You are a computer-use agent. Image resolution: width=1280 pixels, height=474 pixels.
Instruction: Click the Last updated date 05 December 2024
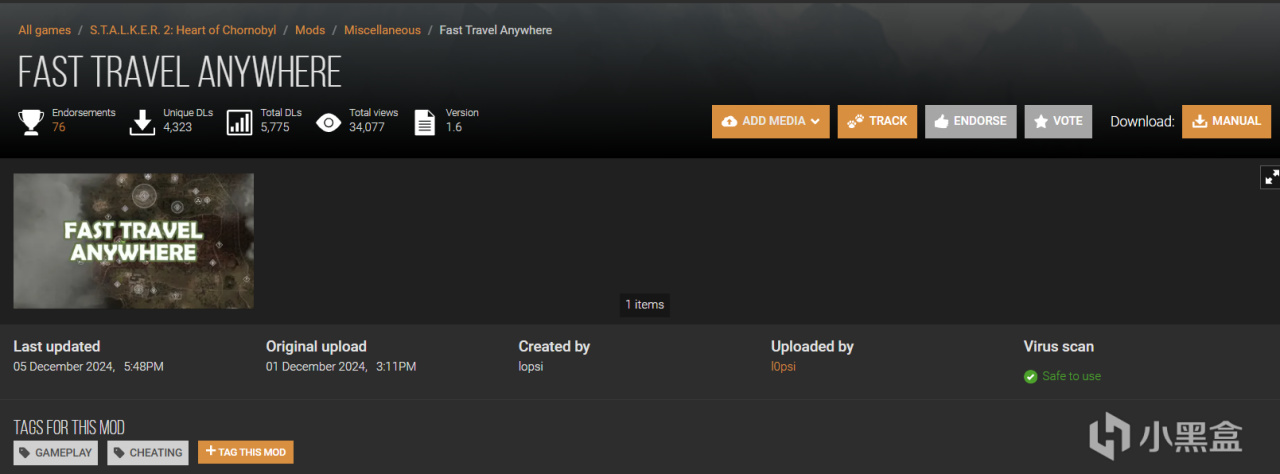(63, 367)
